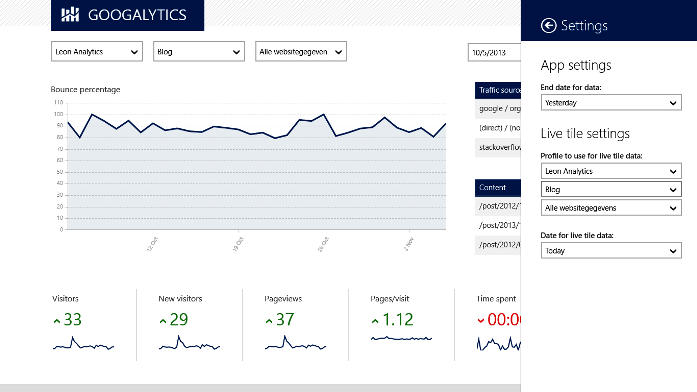Click the Googalytics bar chart logo

(70, 15)
